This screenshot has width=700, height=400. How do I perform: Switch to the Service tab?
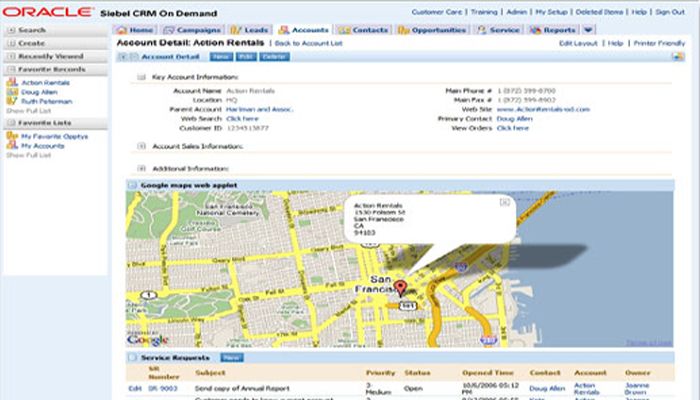(x=499, y=30)
